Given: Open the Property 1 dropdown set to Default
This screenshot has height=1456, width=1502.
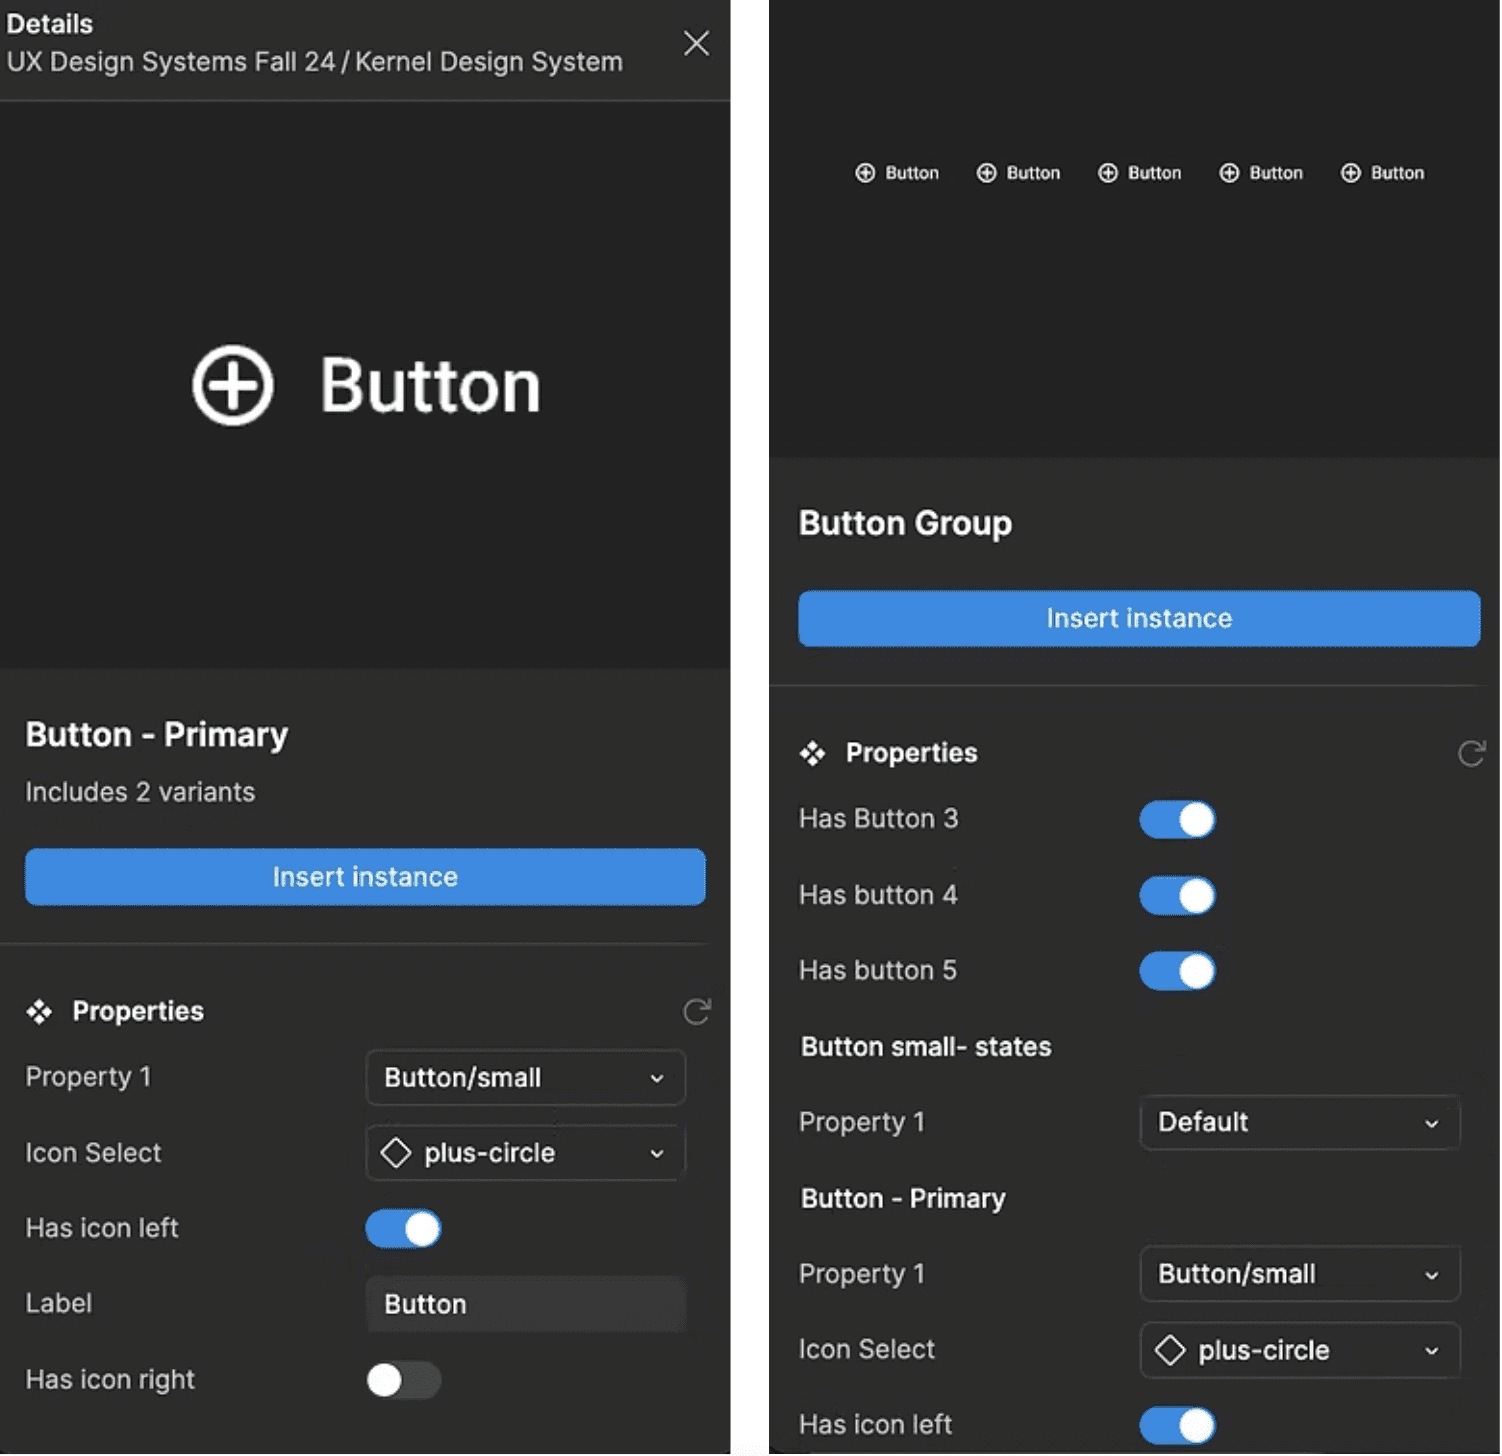Looking at the screenshot, I should [1300, 1122].
